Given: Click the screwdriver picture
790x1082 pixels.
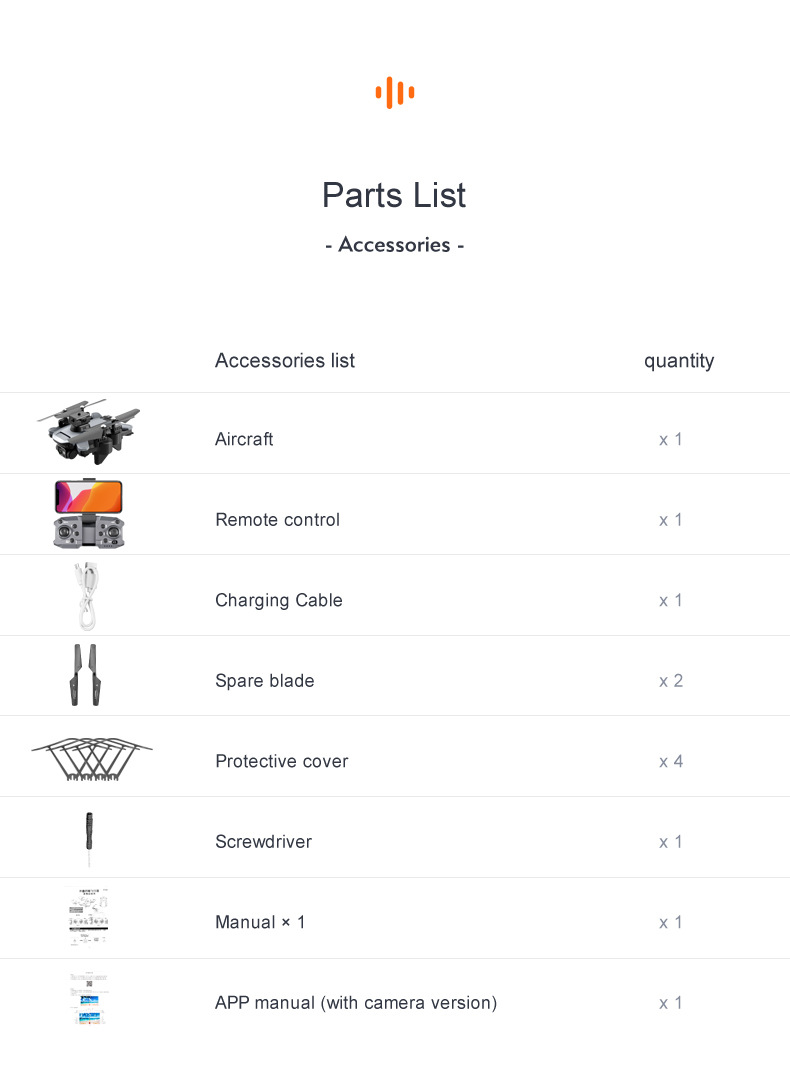Looking at the screenshot, I should click(x=89, y=838).
